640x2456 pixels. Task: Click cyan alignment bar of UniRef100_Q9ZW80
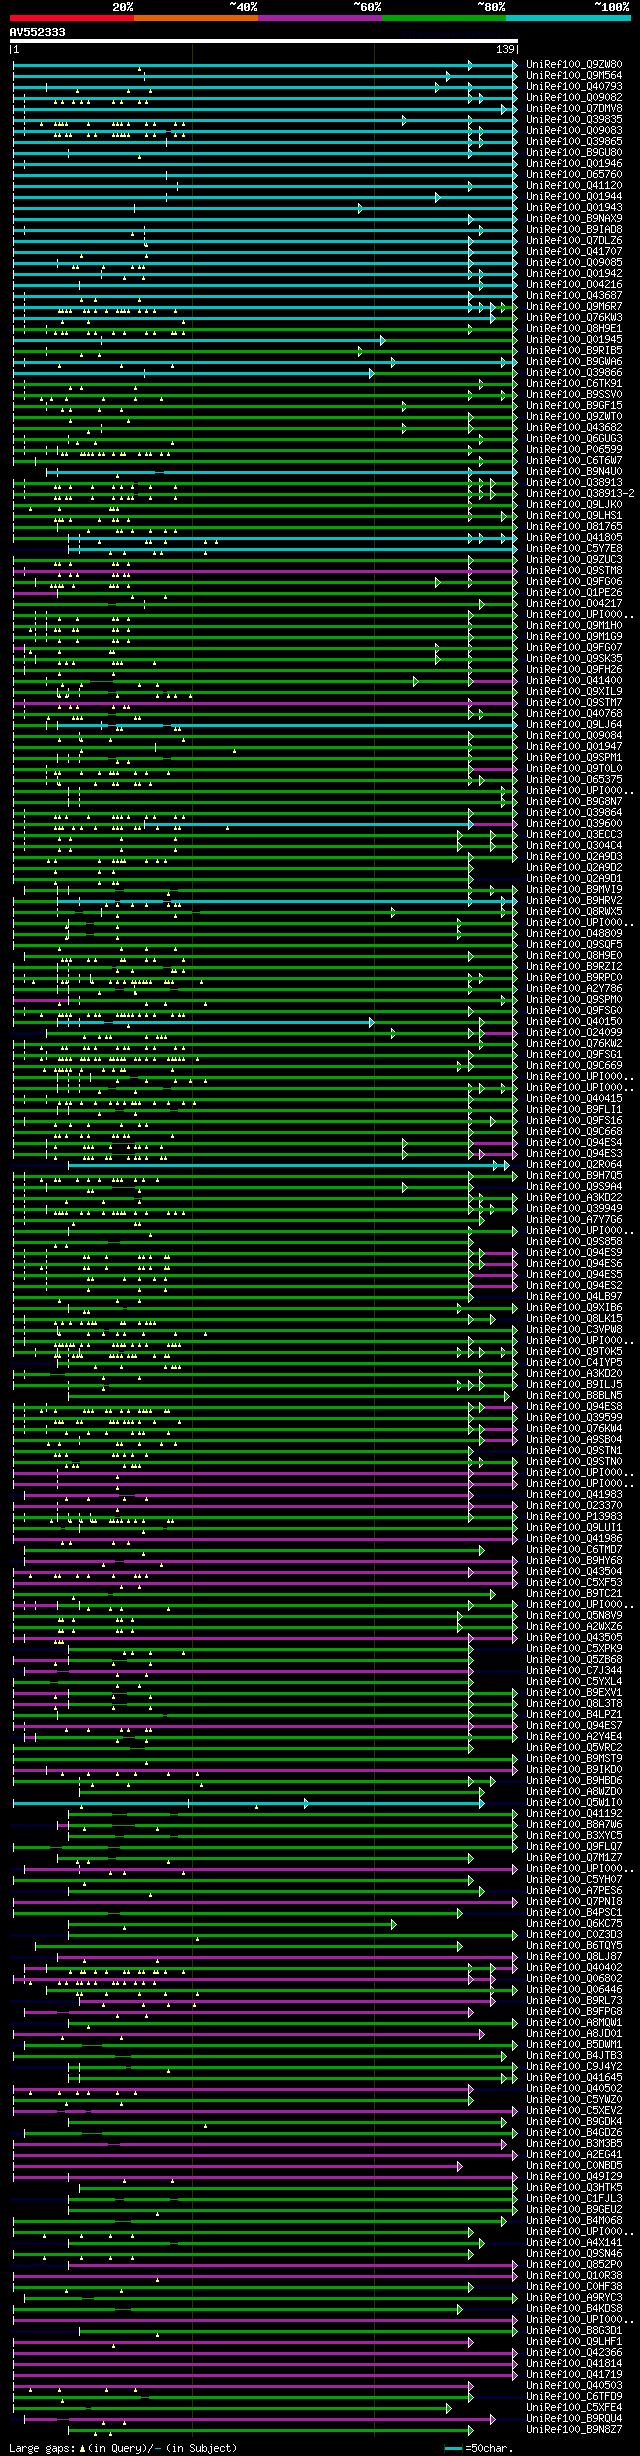click(265, 65)
